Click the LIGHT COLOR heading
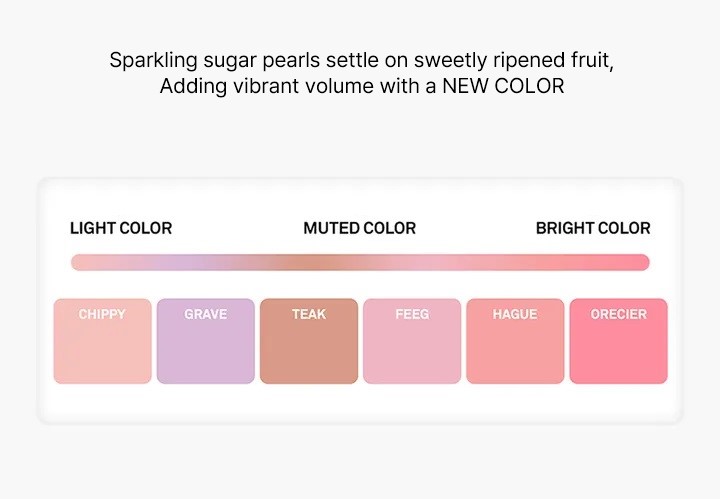Viewport: 720px width, 499px height. pyautogui.click(x=121, y=228)
